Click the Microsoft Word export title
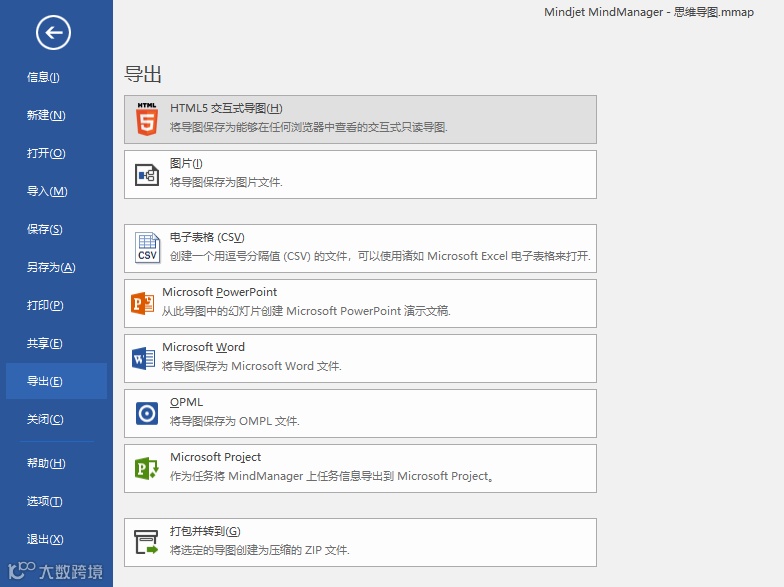The height and width of the screenshot is (587, 784). (x=204, y=347)
